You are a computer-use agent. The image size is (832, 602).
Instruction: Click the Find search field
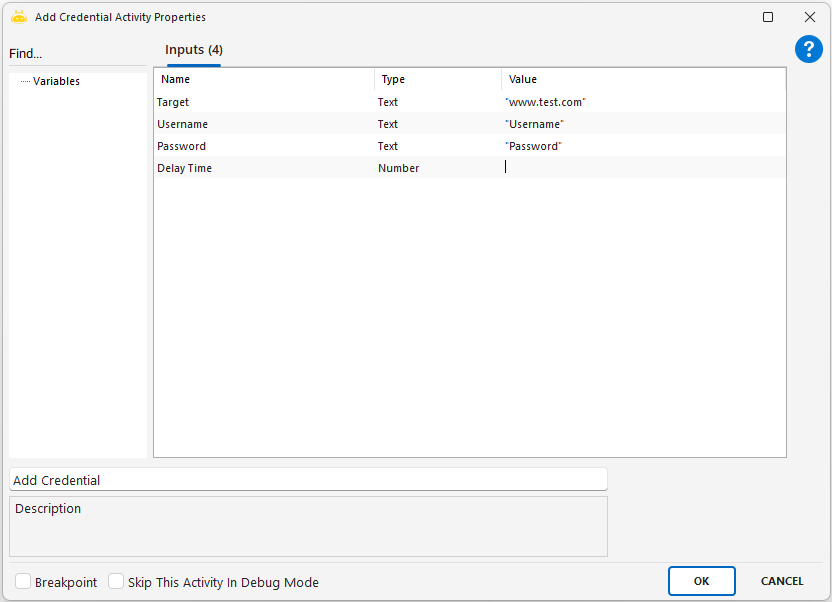pyautogui.click(x=78, y=54)
